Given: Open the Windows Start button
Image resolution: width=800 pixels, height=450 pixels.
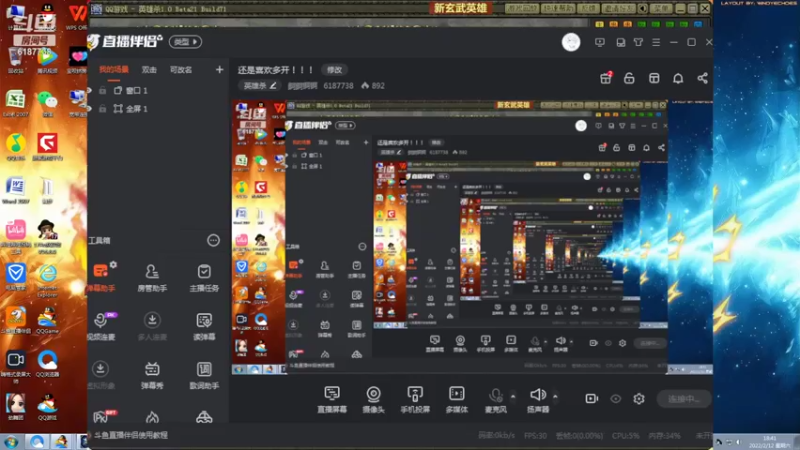Looking at the screenshot, I should point(11,442).
